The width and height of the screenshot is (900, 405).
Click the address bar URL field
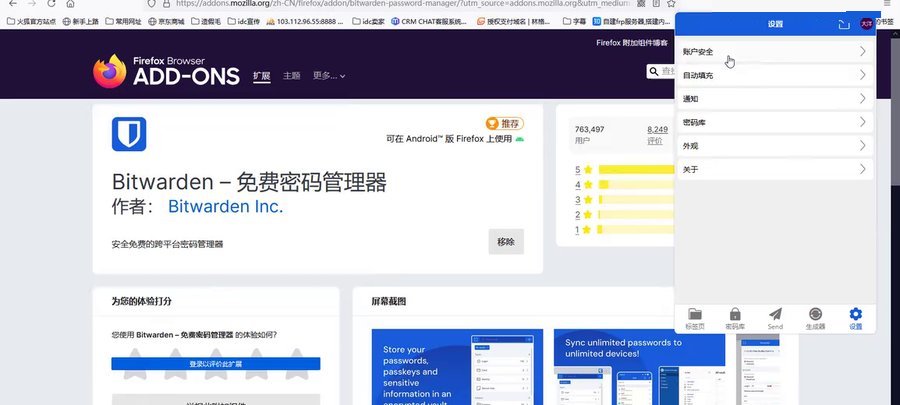coord(402,3)
